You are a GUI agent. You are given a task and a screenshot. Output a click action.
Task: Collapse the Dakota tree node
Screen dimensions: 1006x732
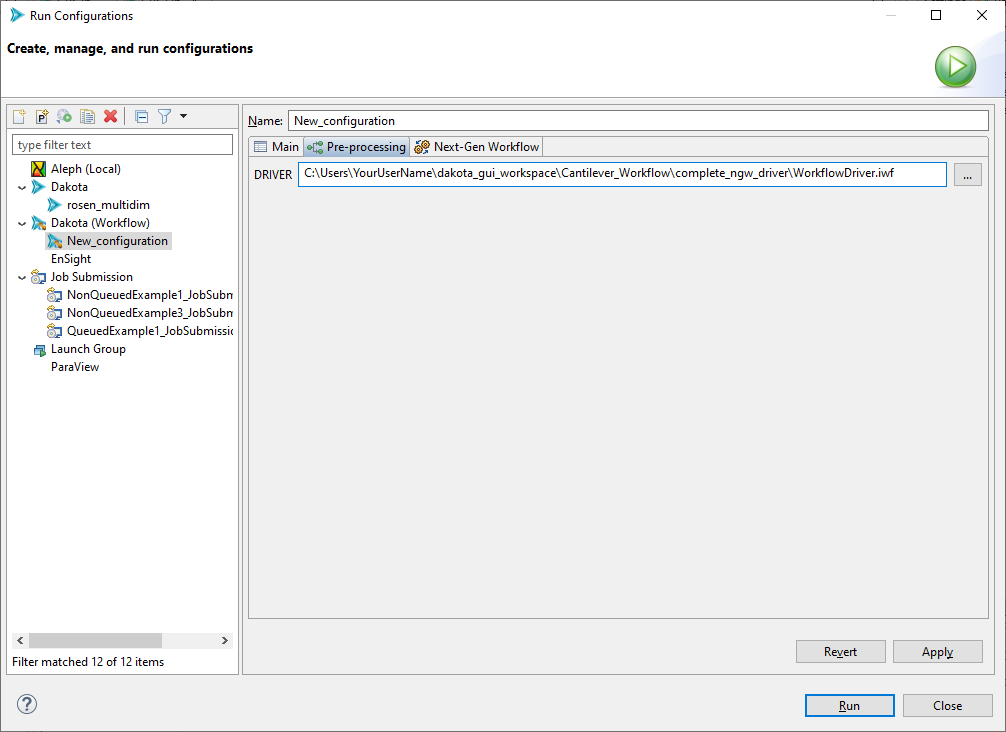tap(21, 186)
